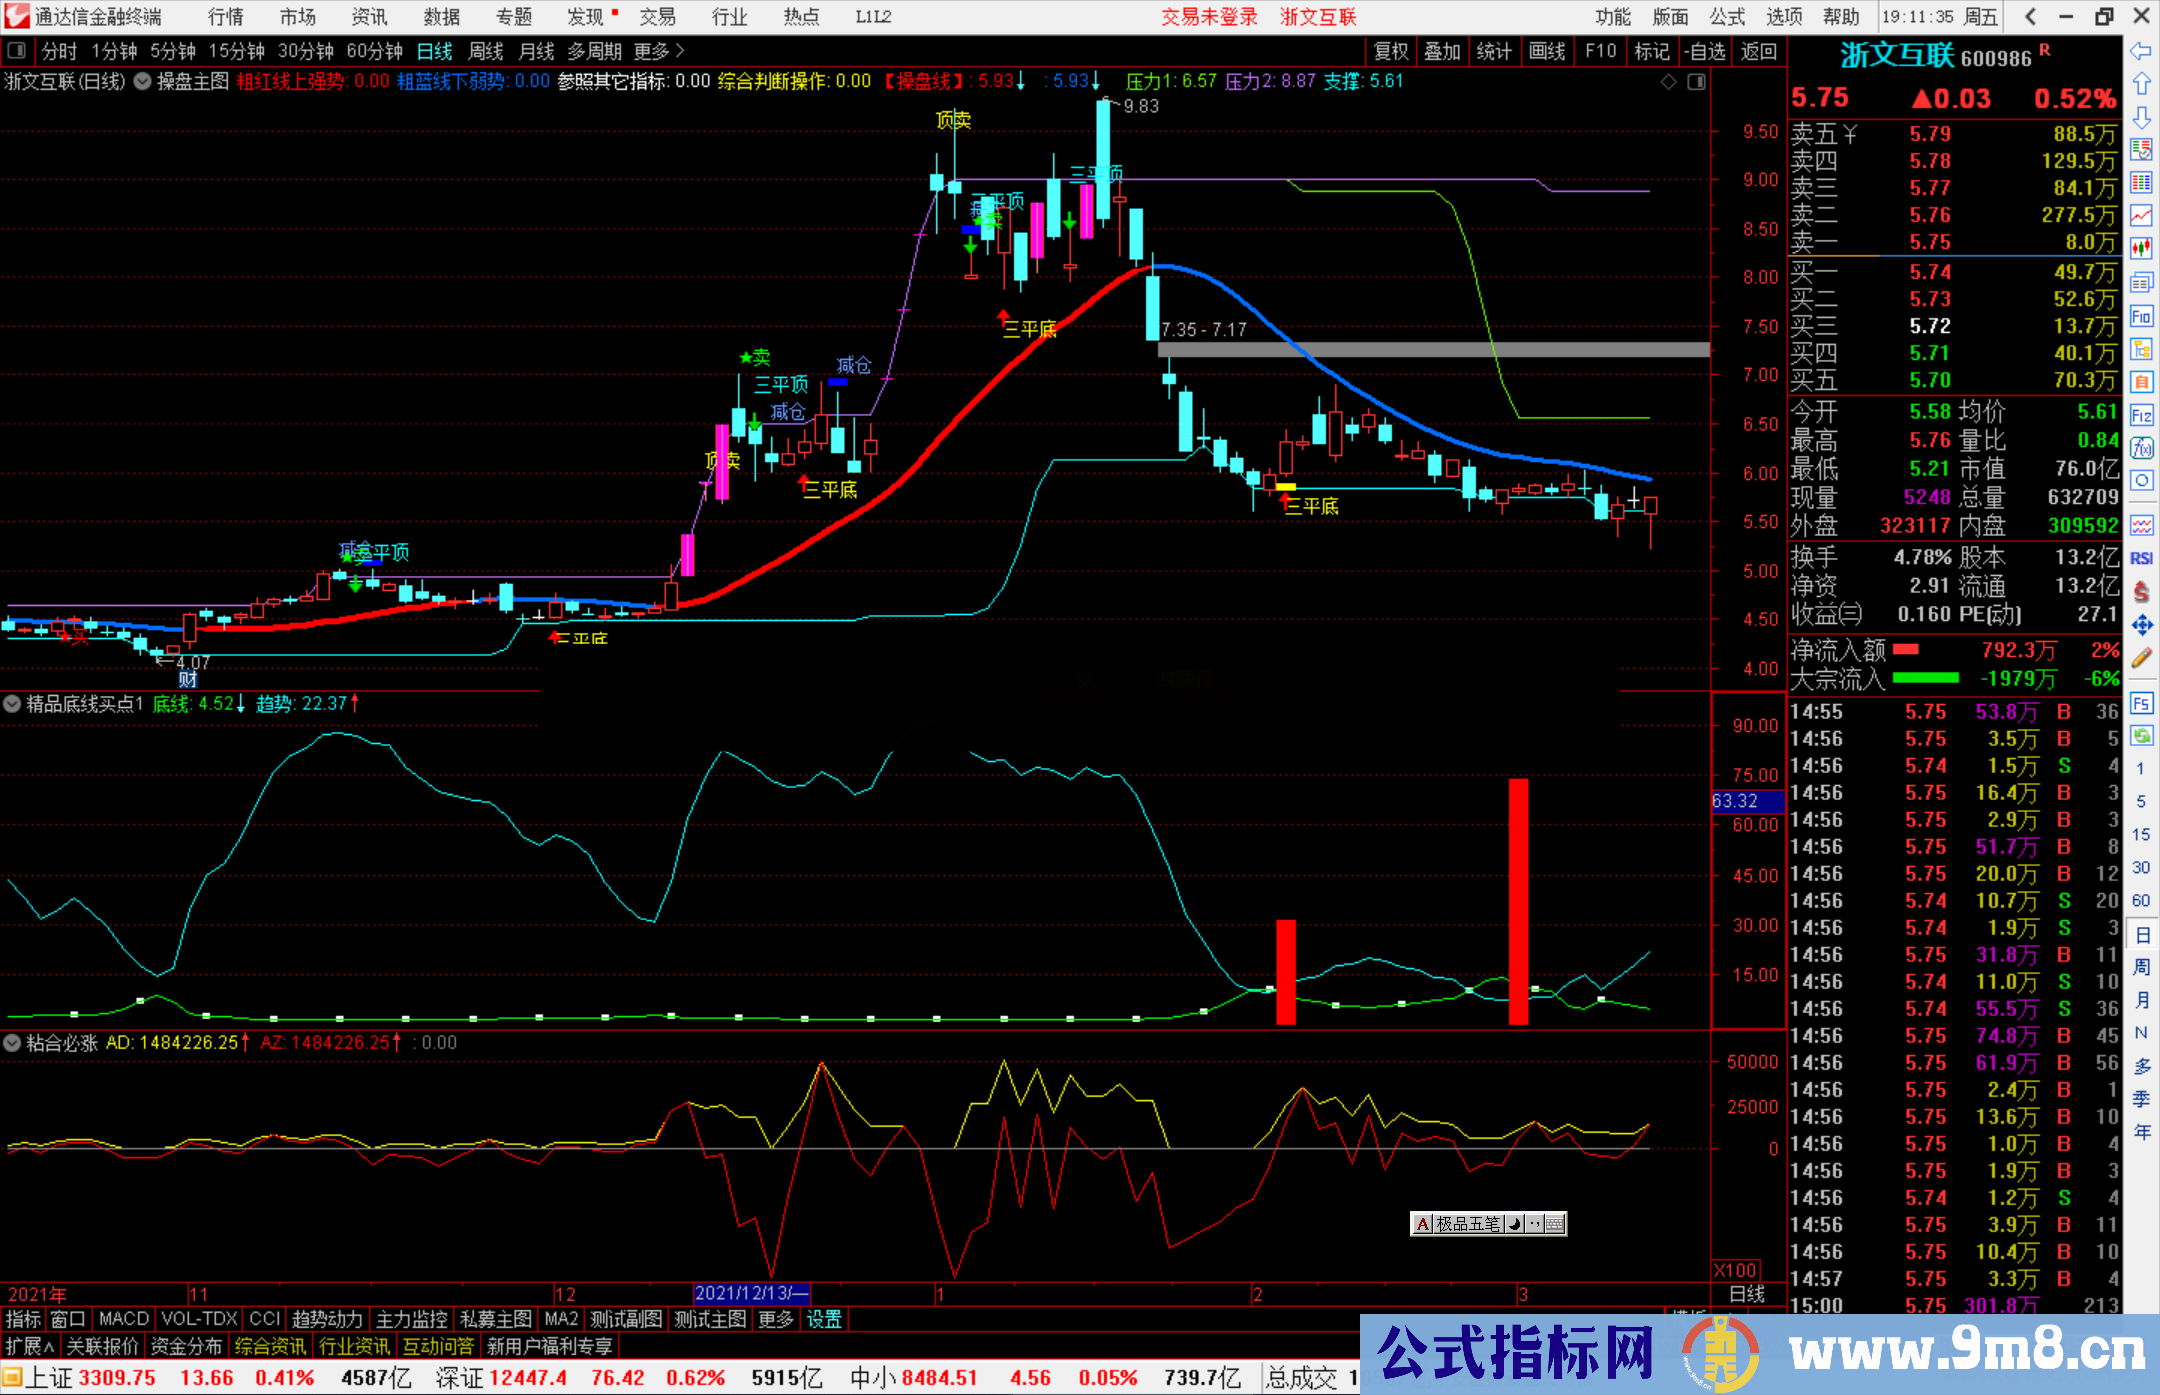Switch to the 周线 period tab
This screenshot has height=1395, width=2160.
coord(486,51)
